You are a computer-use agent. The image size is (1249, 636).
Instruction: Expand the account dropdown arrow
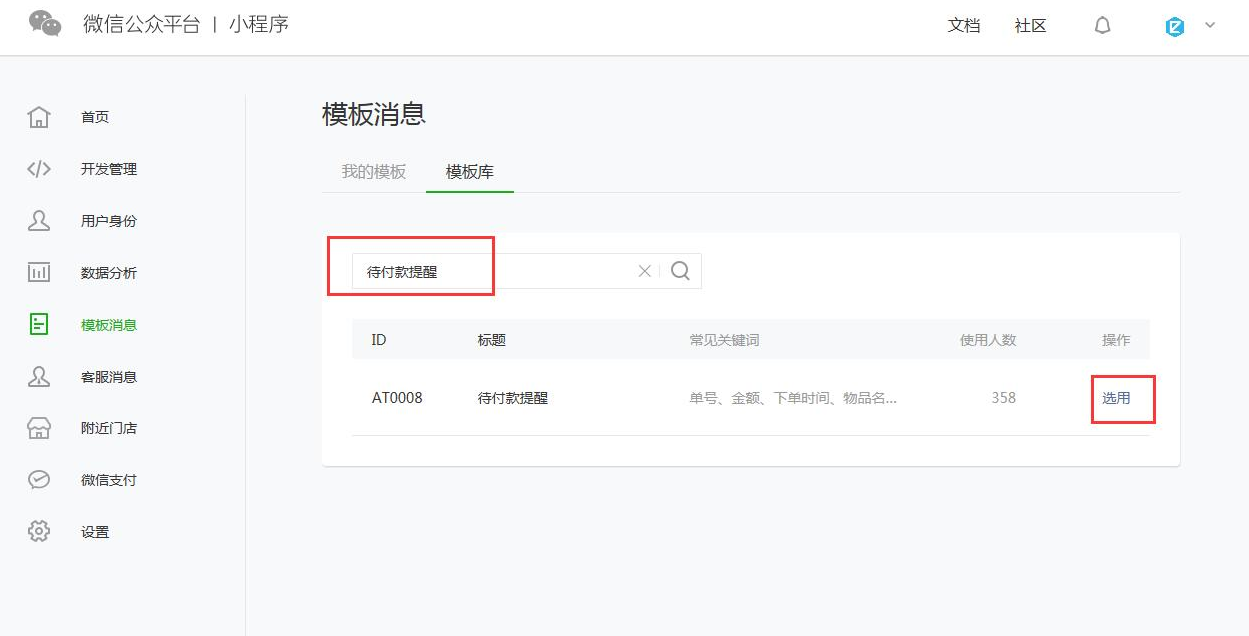pyautogui.click(x=1210, y=26)
